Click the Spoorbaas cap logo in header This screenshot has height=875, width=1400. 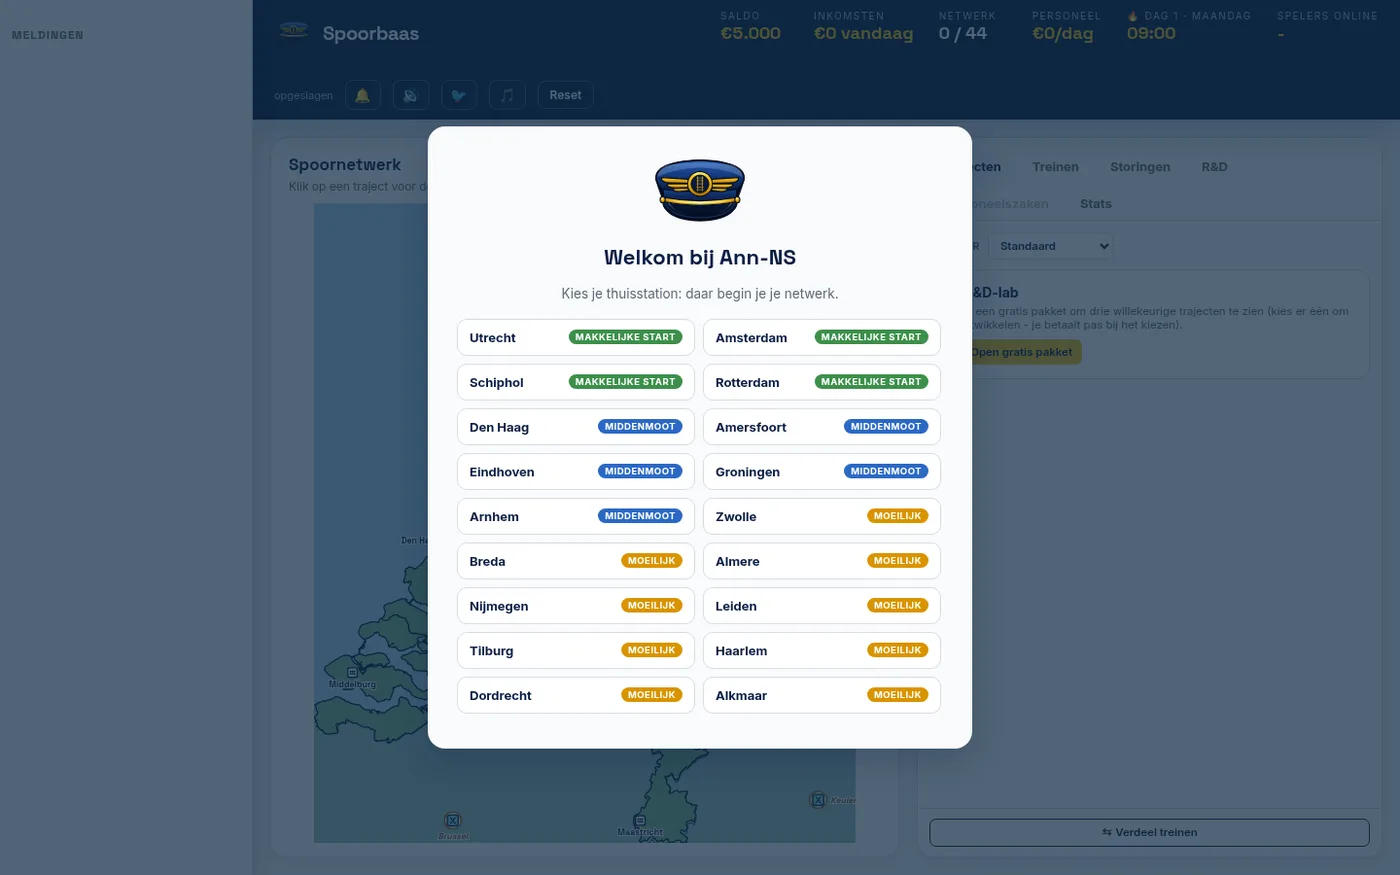pyautogui.click(x=293, y=31)
